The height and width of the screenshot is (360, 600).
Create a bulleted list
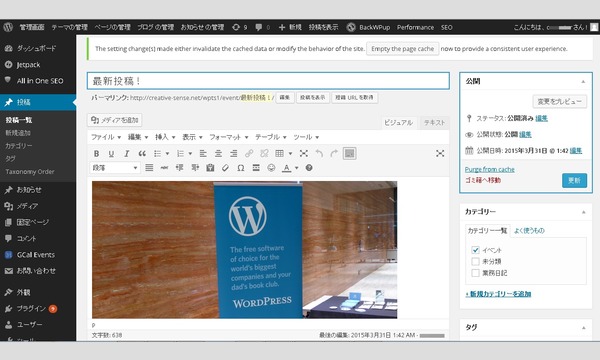point(157,153)
